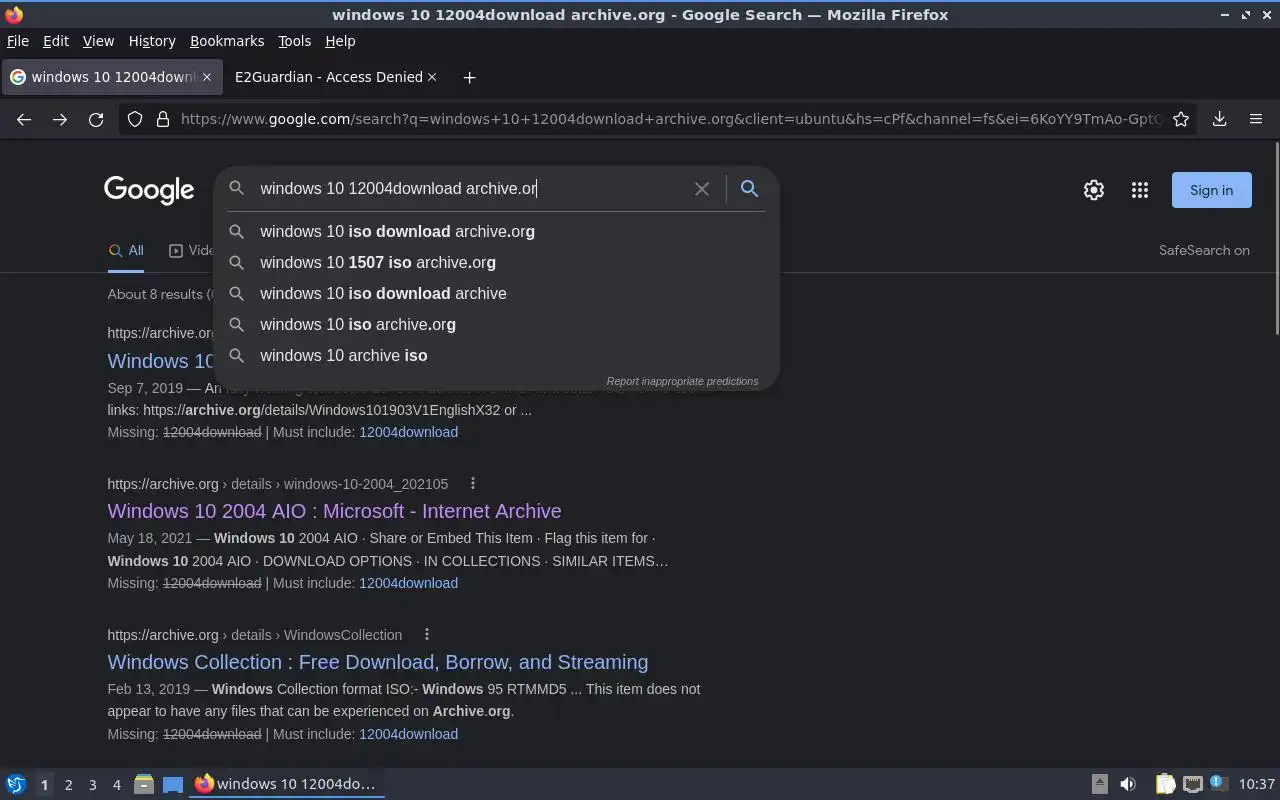Click 'Must include: 12004download' under first result

[x=408, y=432]
